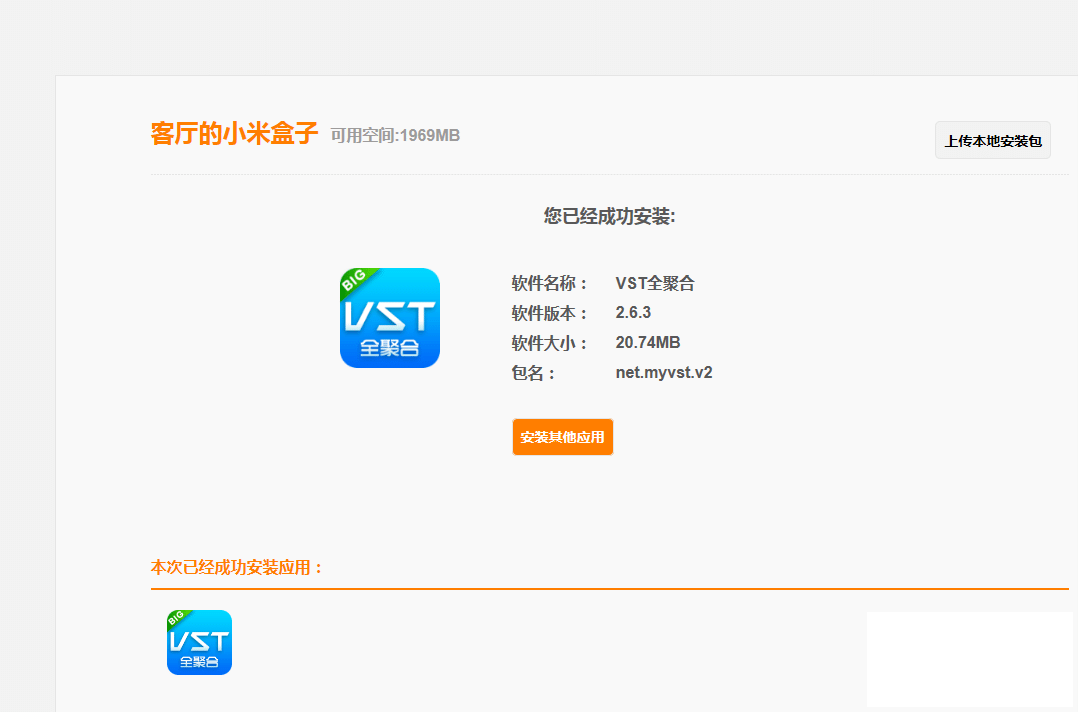Open the VST icon under 本次已经成功安装应用
This screenshot has height=712, width=1078.
click(199, 643)
